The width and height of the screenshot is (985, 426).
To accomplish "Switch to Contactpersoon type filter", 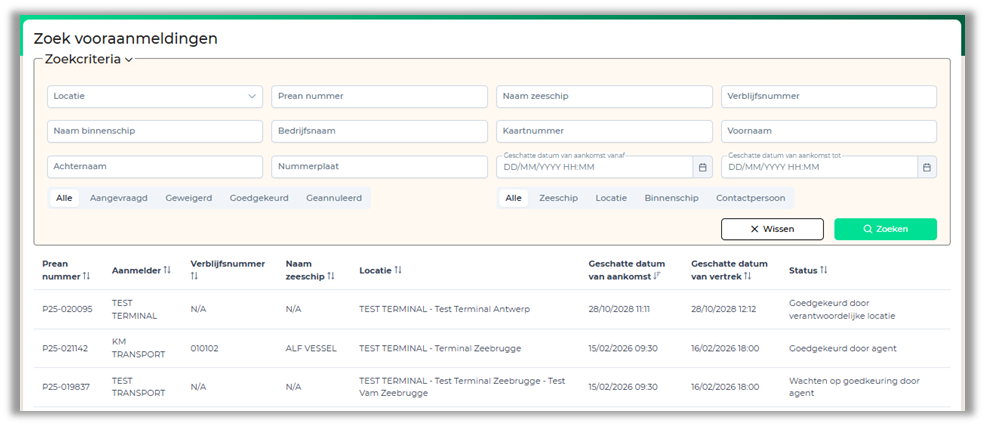I will 750,198.
